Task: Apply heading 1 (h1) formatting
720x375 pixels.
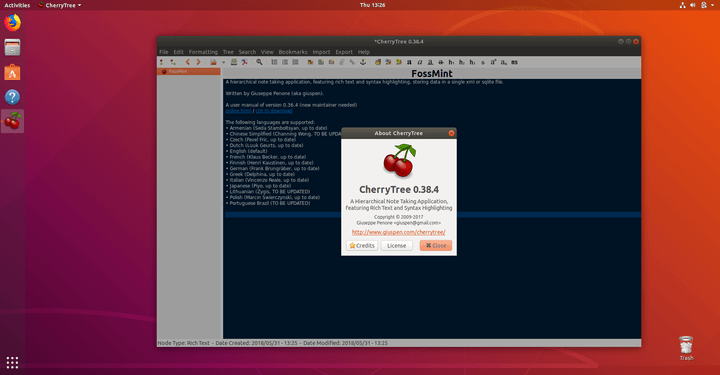Action: 451,62
